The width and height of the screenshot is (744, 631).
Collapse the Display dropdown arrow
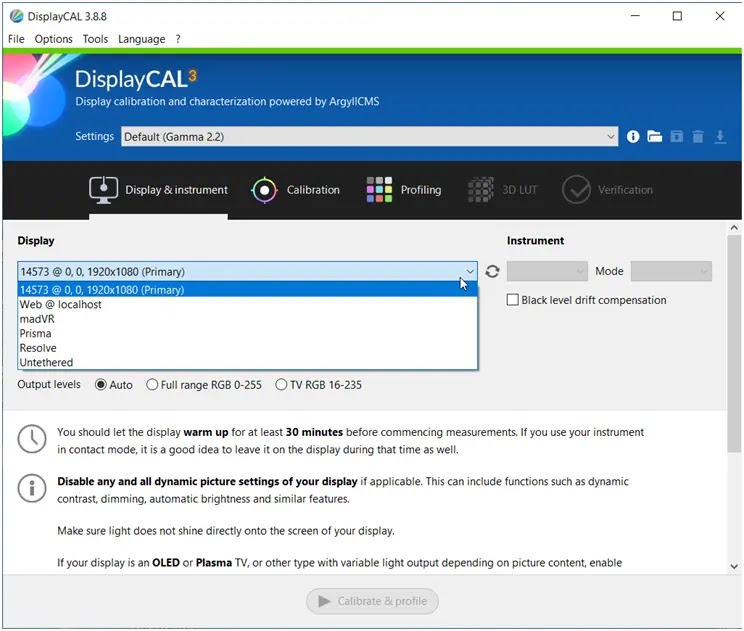tap(470, 271)
